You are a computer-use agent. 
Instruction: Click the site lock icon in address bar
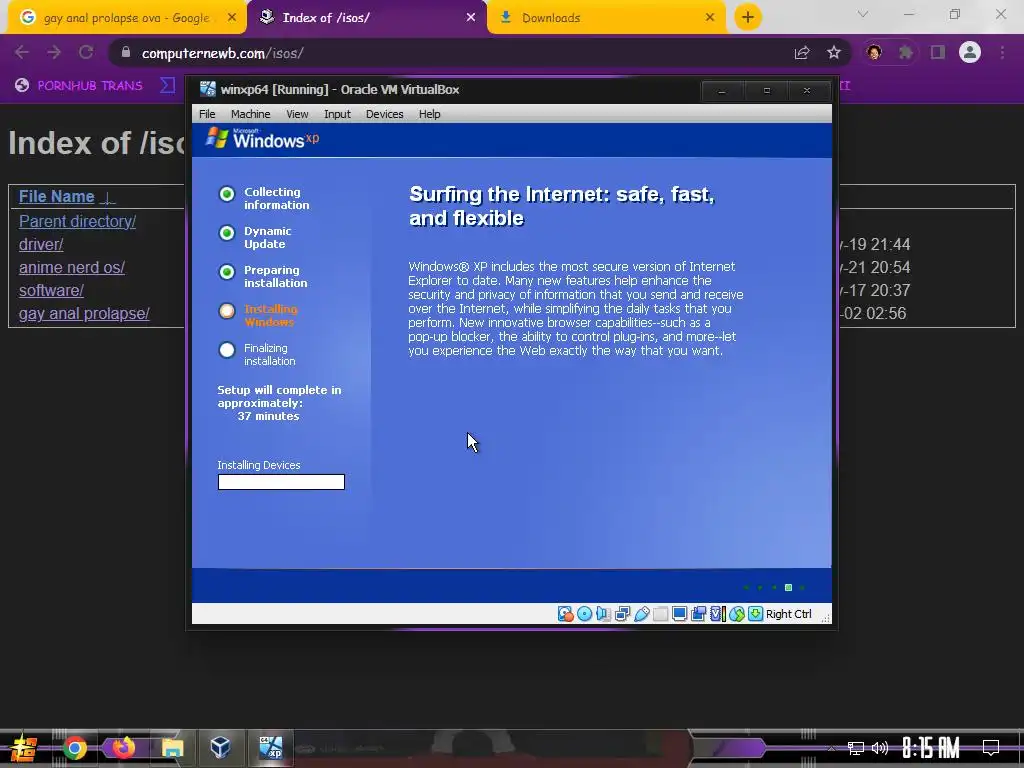point(126,52)
